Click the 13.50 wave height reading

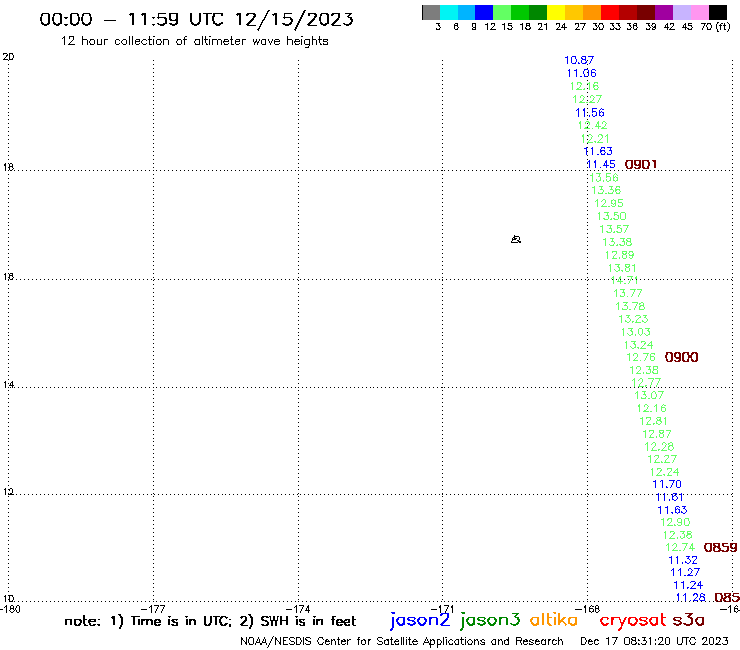[x=612, y=216]
